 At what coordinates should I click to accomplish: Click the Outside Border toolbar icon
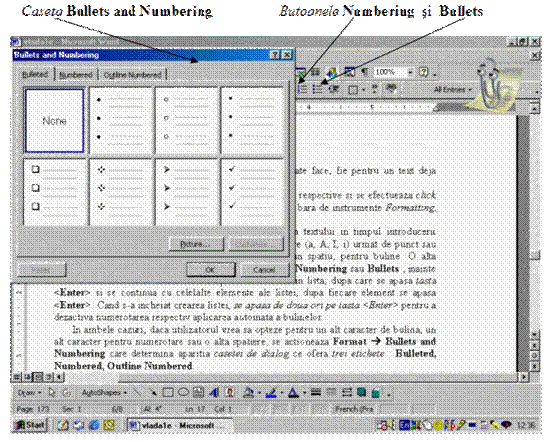[353, 90]
